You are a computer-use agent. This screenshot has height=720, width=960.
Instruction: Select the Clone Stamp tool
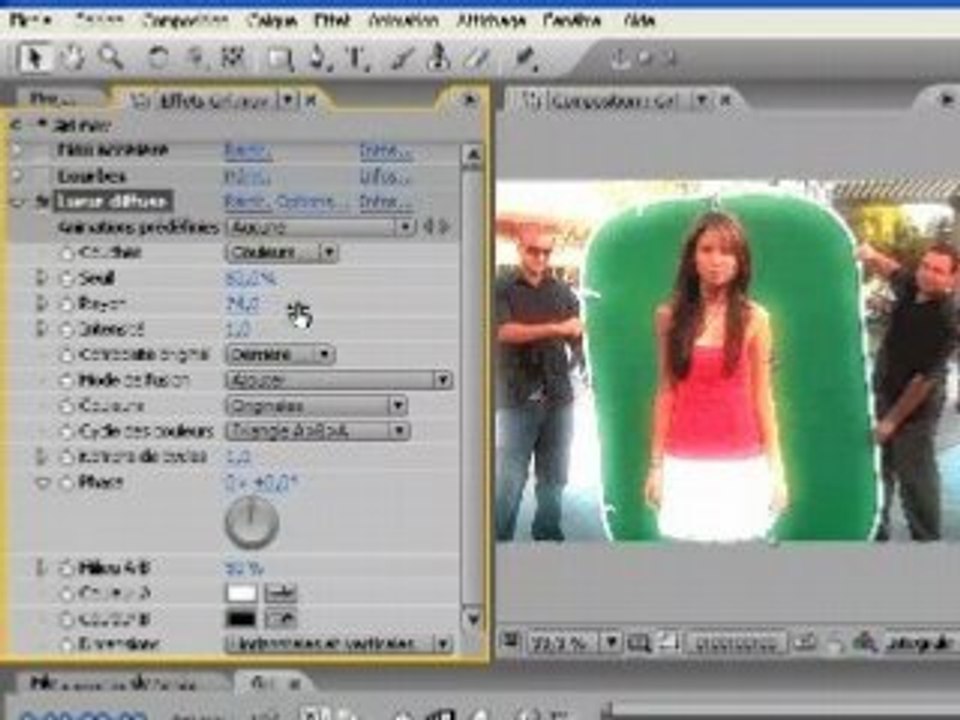tap(438, 58)
